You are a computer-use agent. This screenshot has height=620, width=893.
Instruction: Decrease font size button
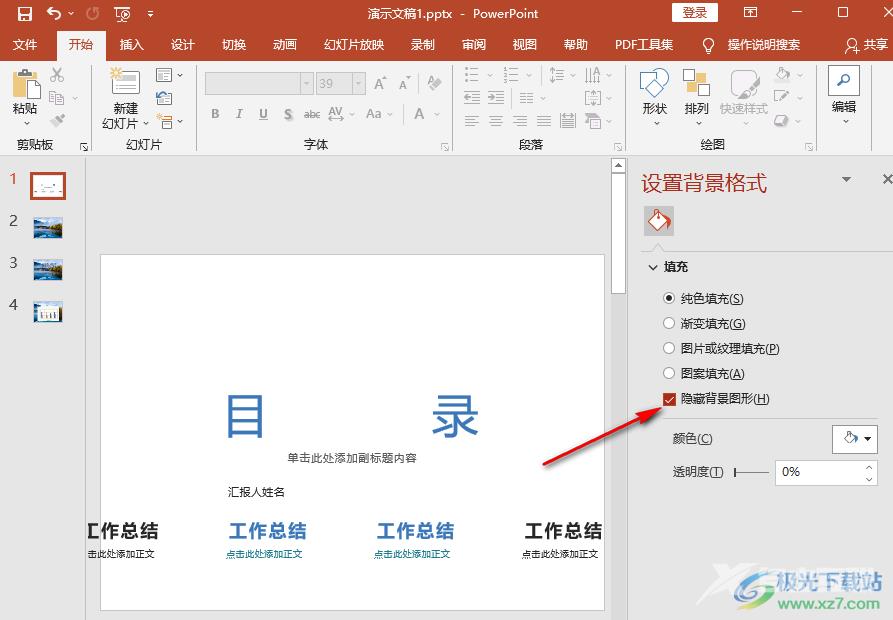pyautogui.click(x=404, y=84)
